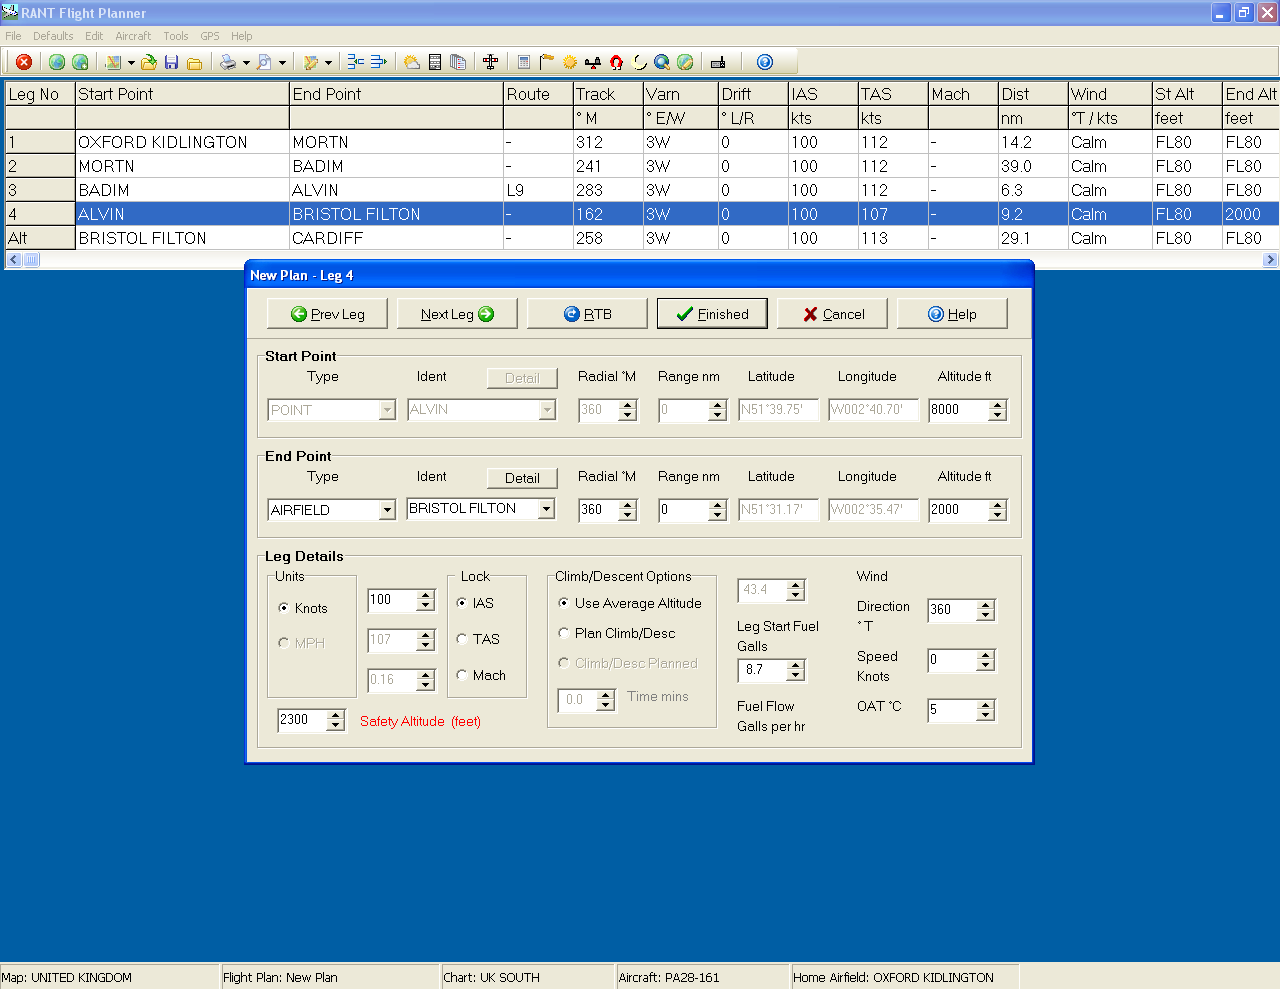Click the radio device toolbar icon

pyautogui.click(x=718, y=62)
